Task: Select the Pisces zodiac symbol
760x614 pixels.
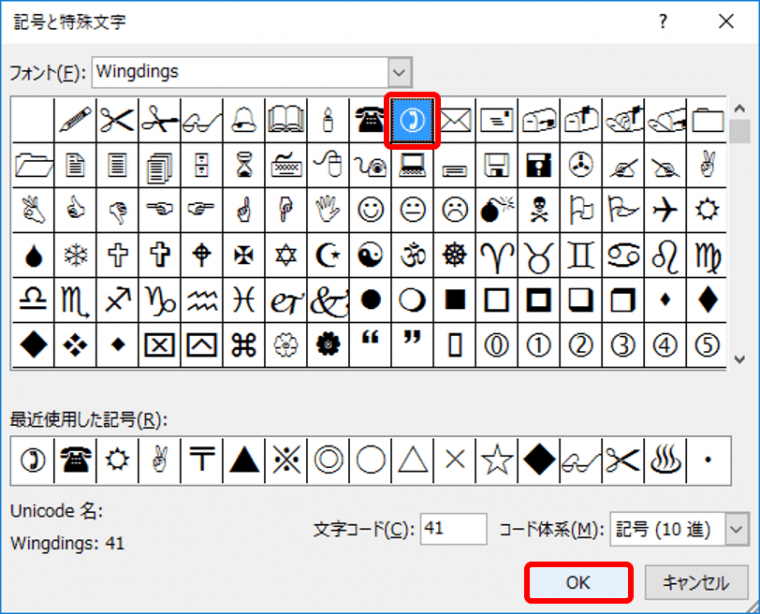Action: point(244,300)
